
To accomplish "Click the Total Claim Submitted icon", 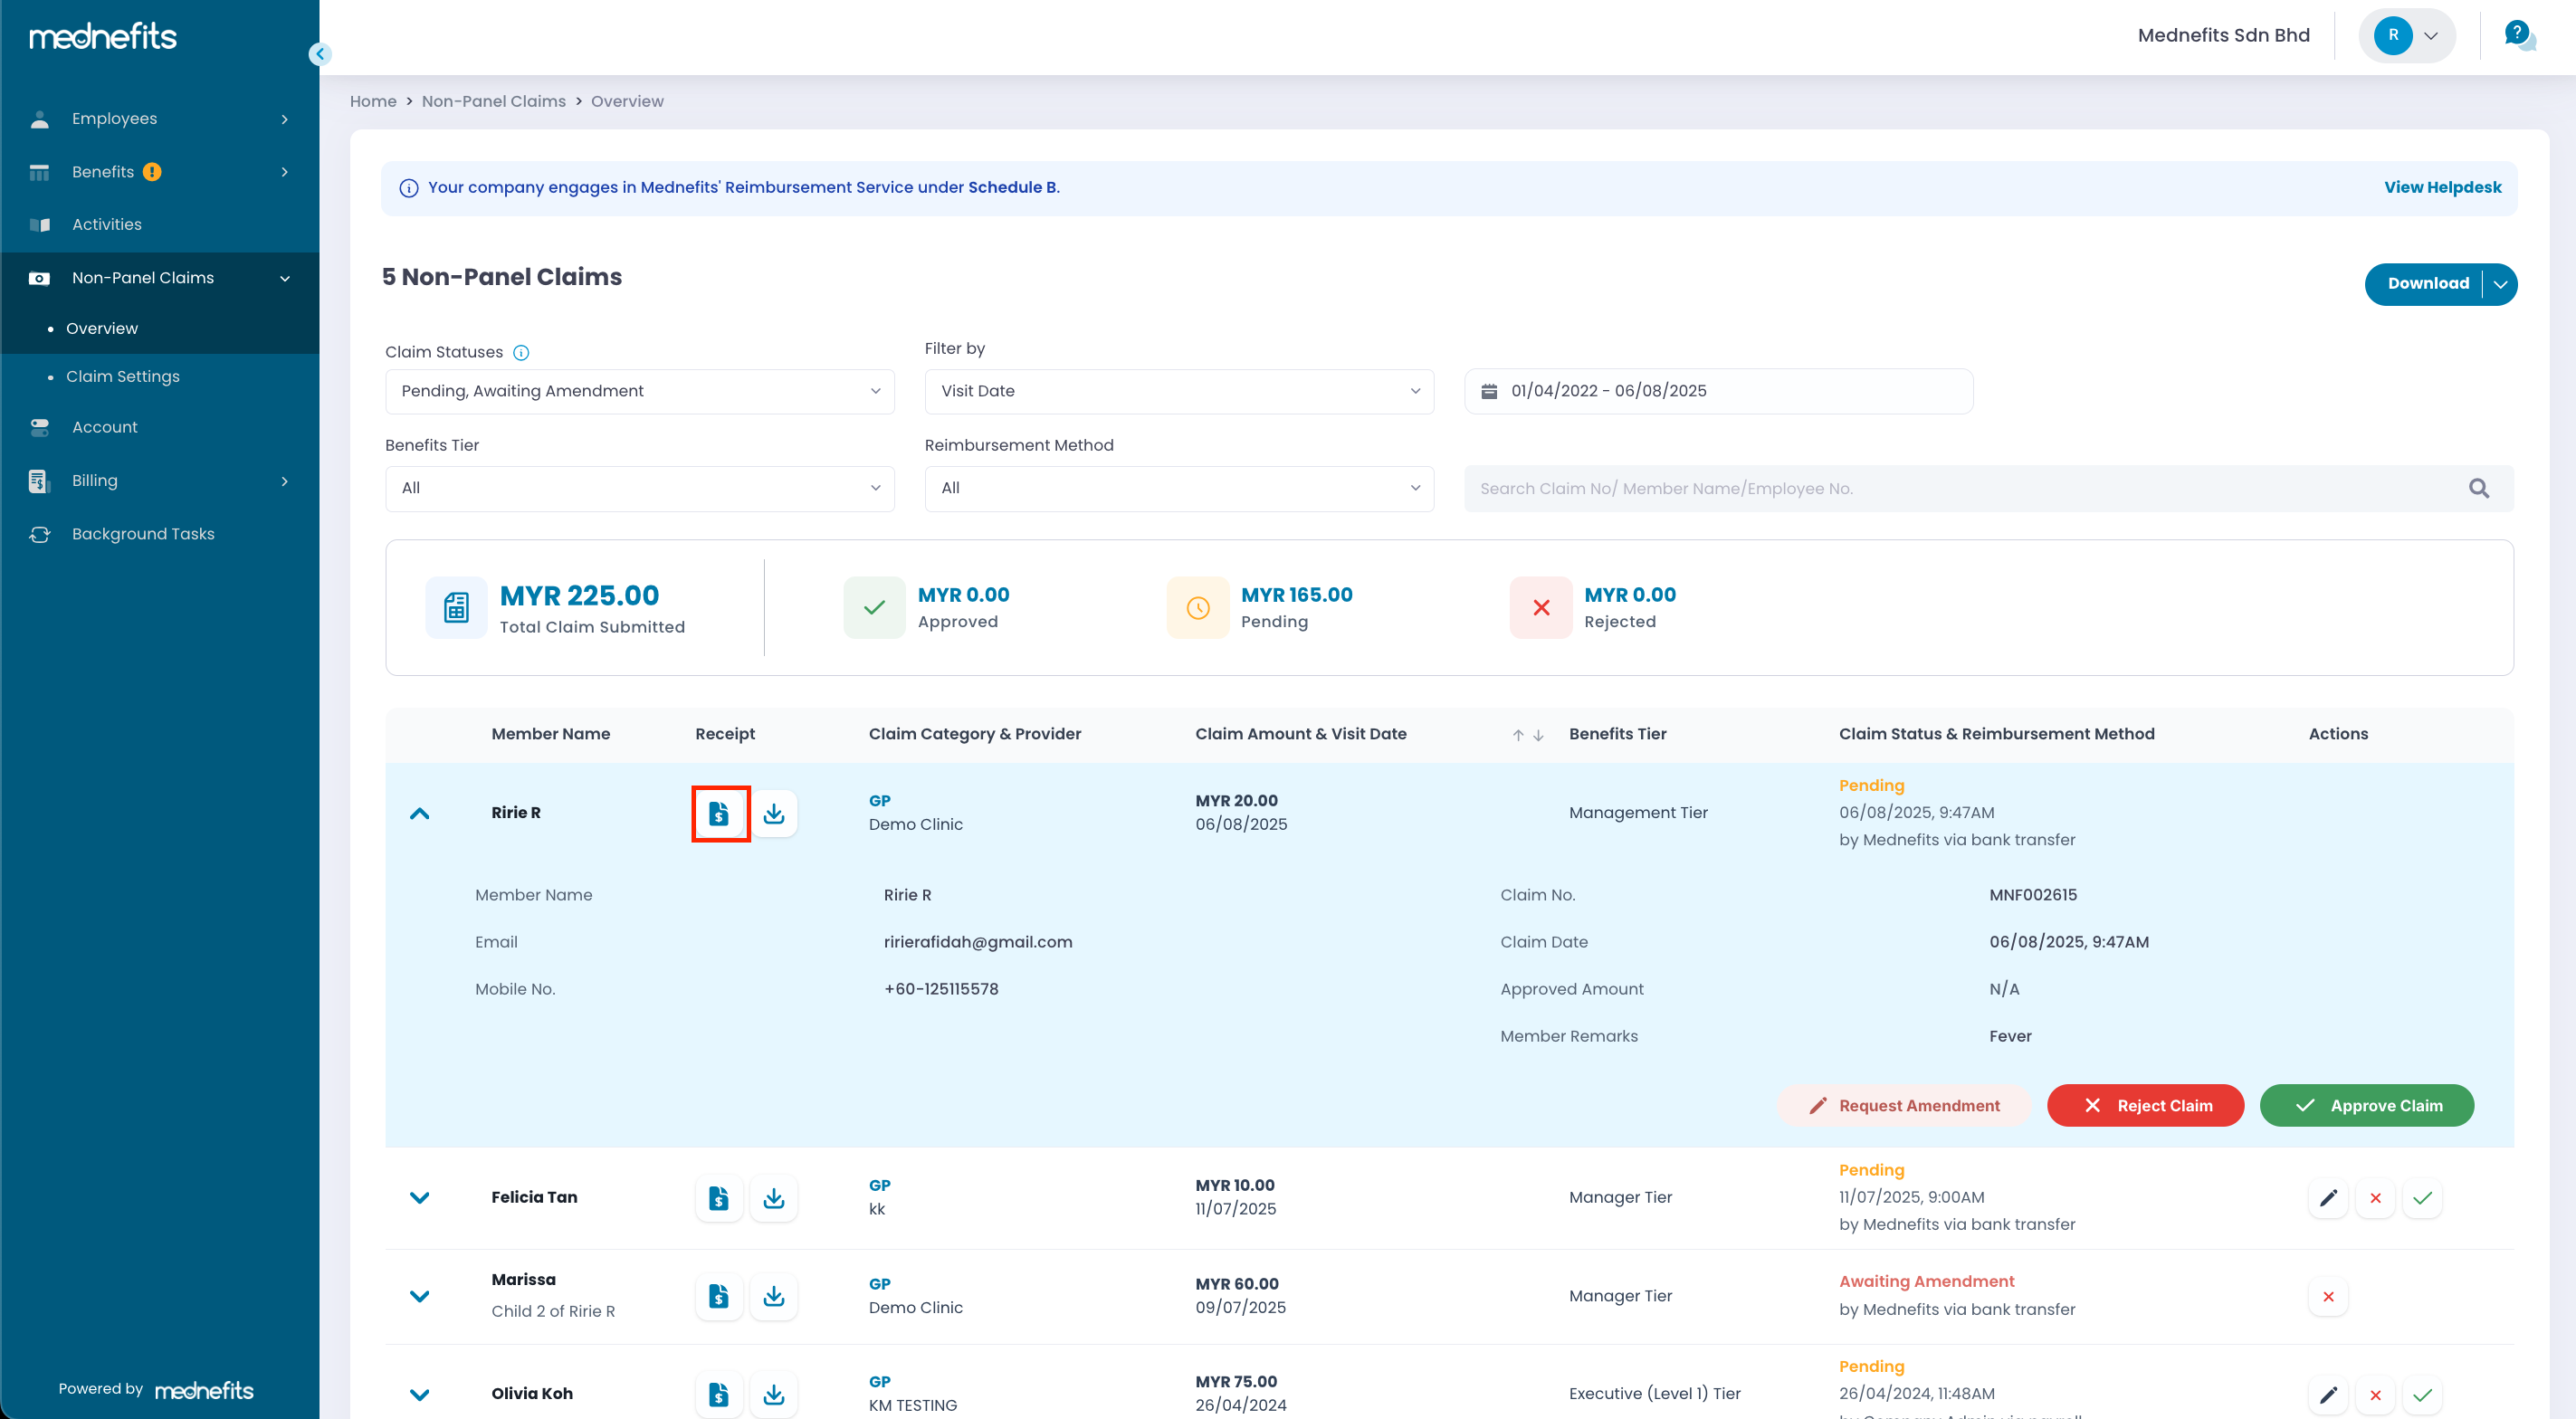I will (456, 607).
